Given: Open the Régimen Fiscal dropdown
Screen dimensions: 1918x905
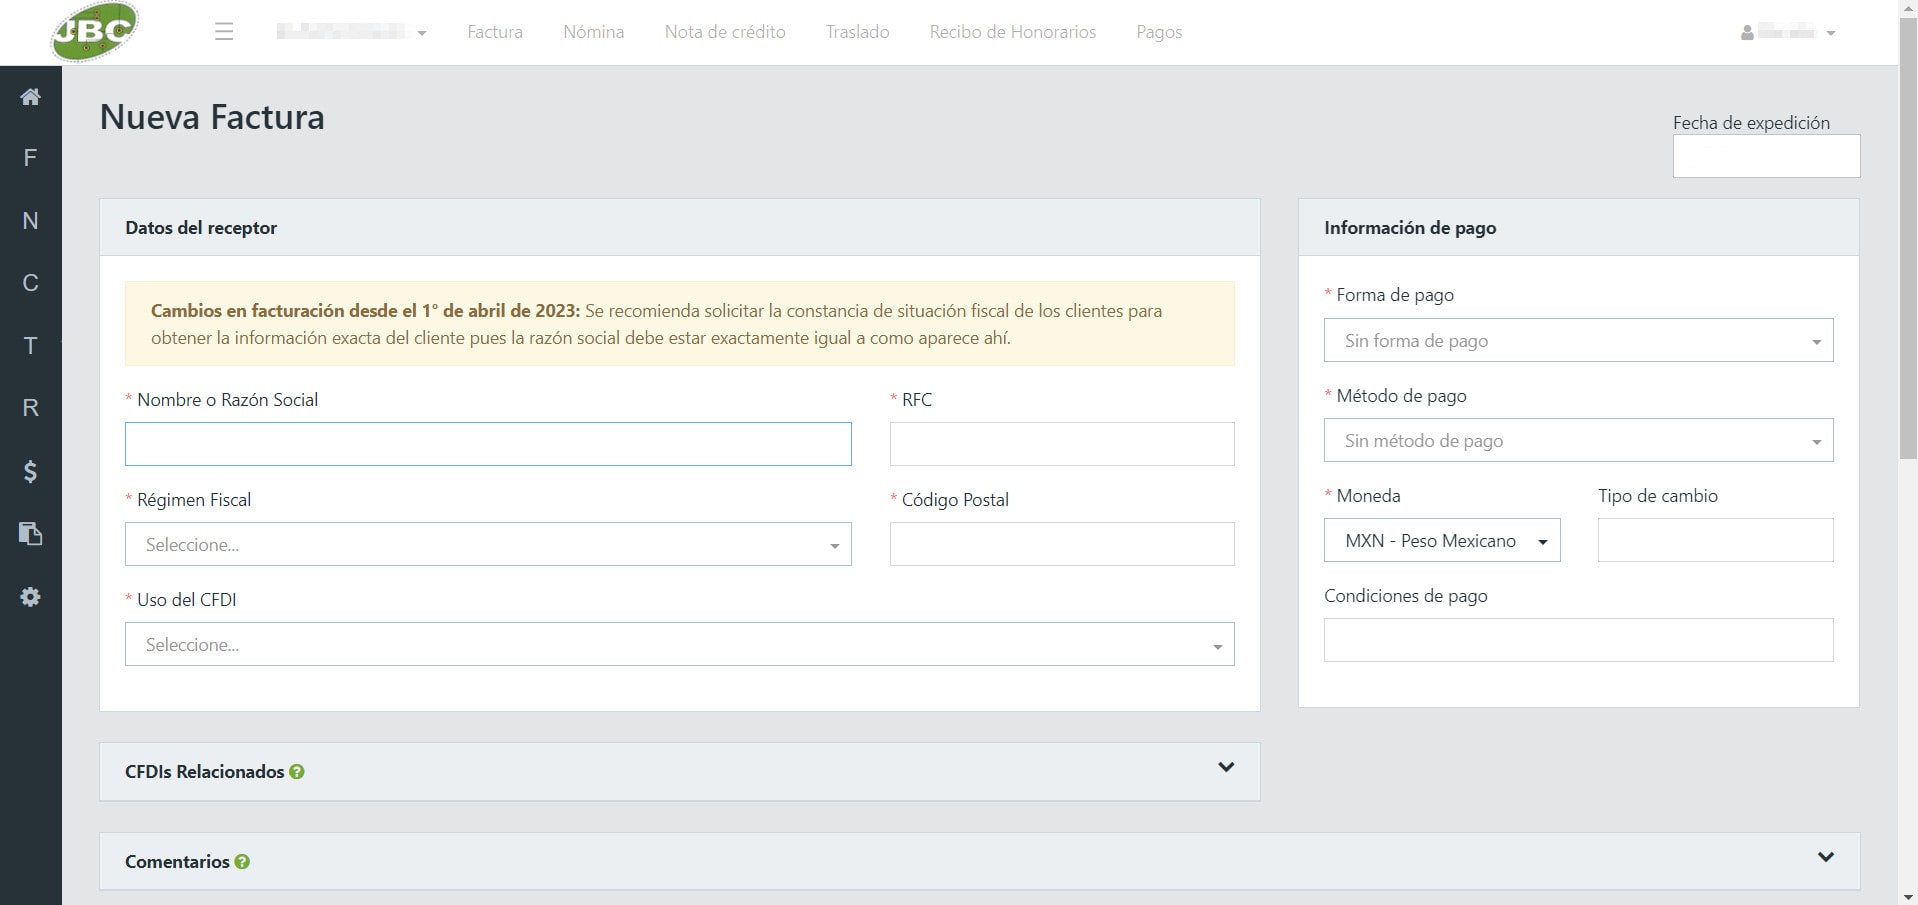Looking at the screenshot, I should pyautogui.click(x=488, y=544).
